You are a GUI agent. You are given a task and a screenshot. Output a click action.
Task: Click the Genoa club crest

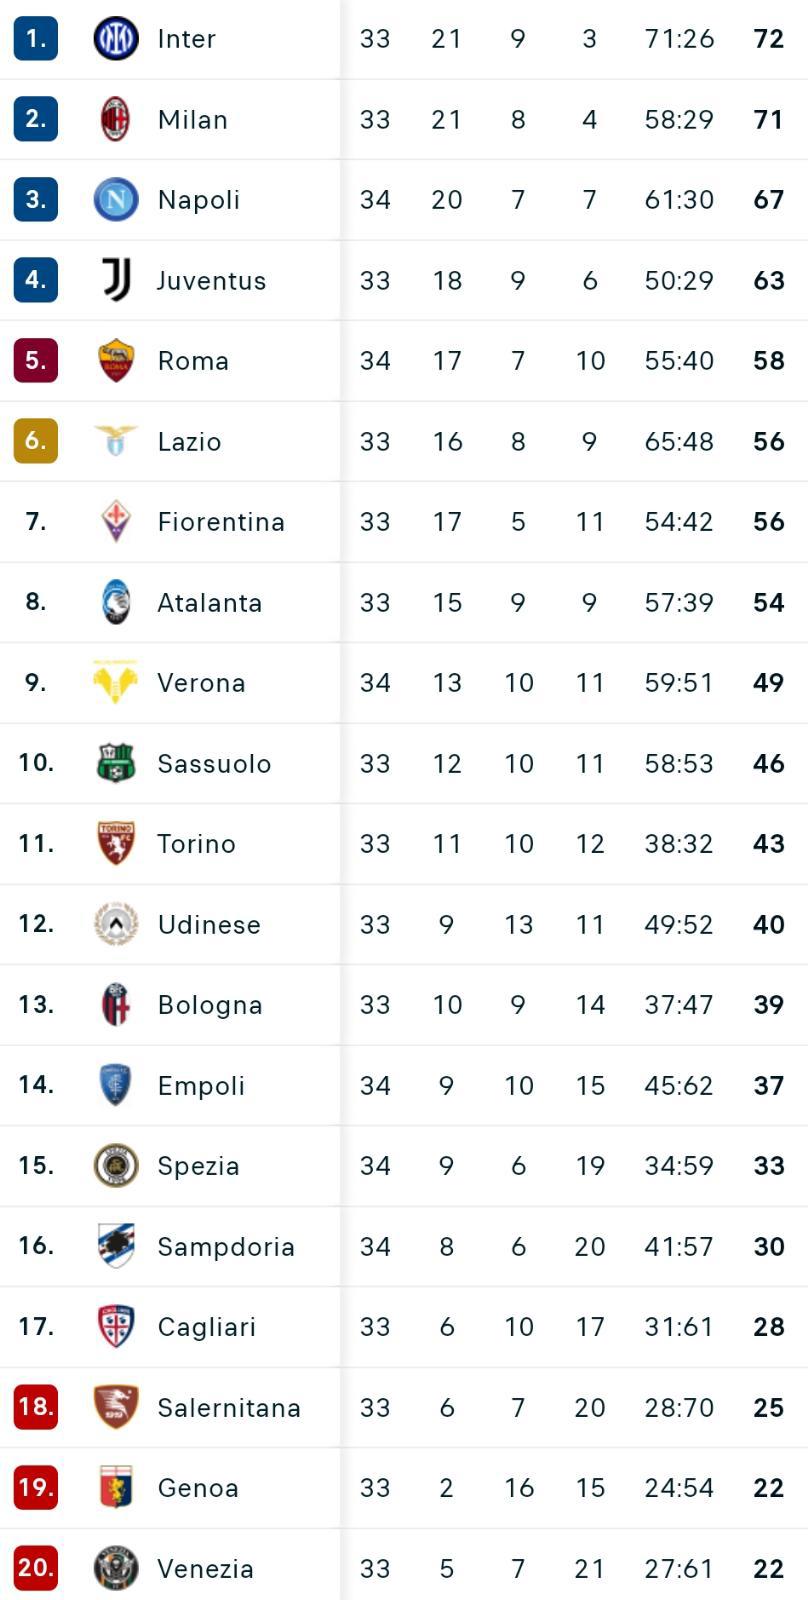pos(115,1487)
